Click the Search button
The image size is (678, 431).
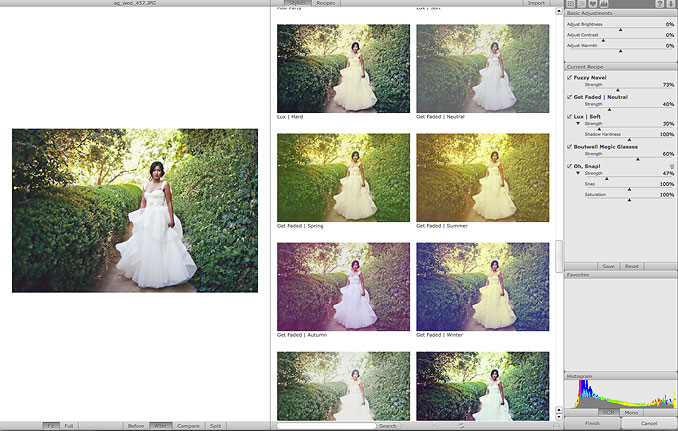pyautogui.click(x=387, y=426)
